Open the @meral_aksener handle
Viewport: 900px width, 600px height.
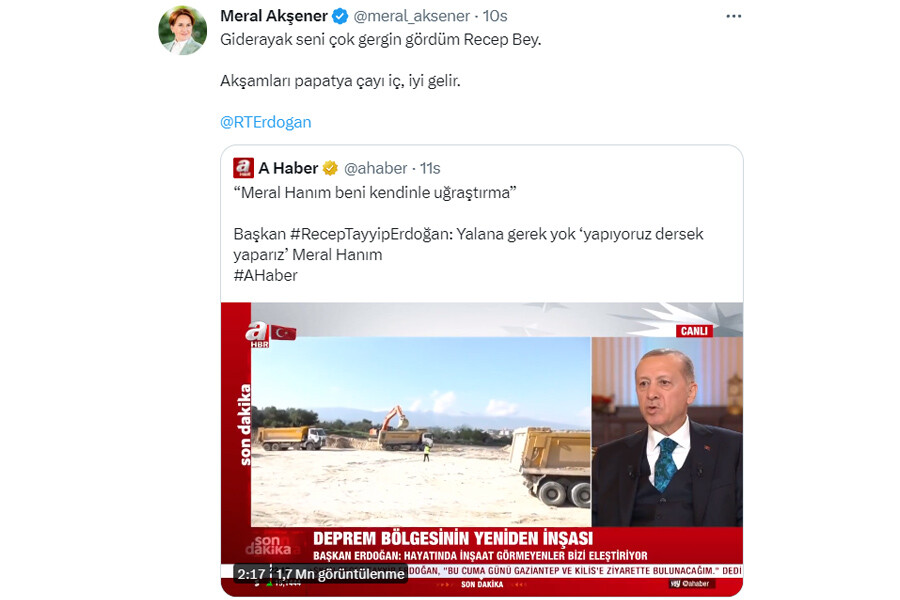pyautogui.click(x=412, y=16)
